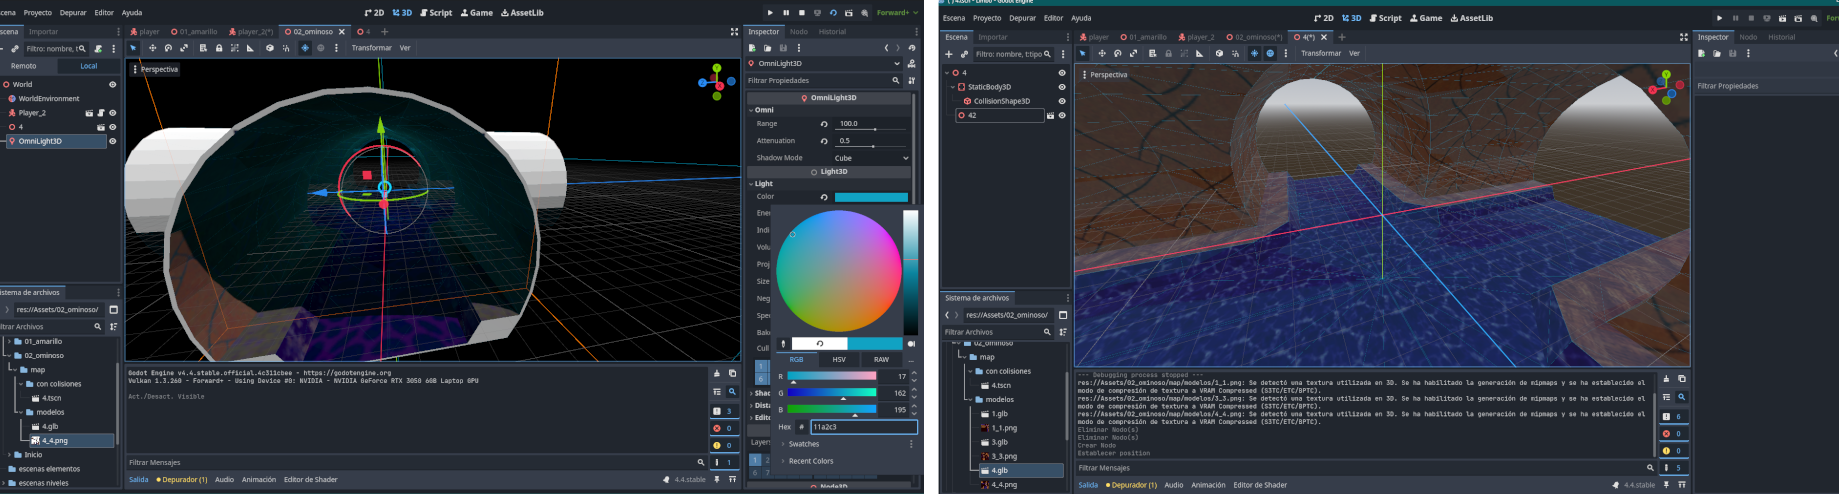
Task: Click the lock selected node icon in left toolbar
Action: tap(219, 48)
